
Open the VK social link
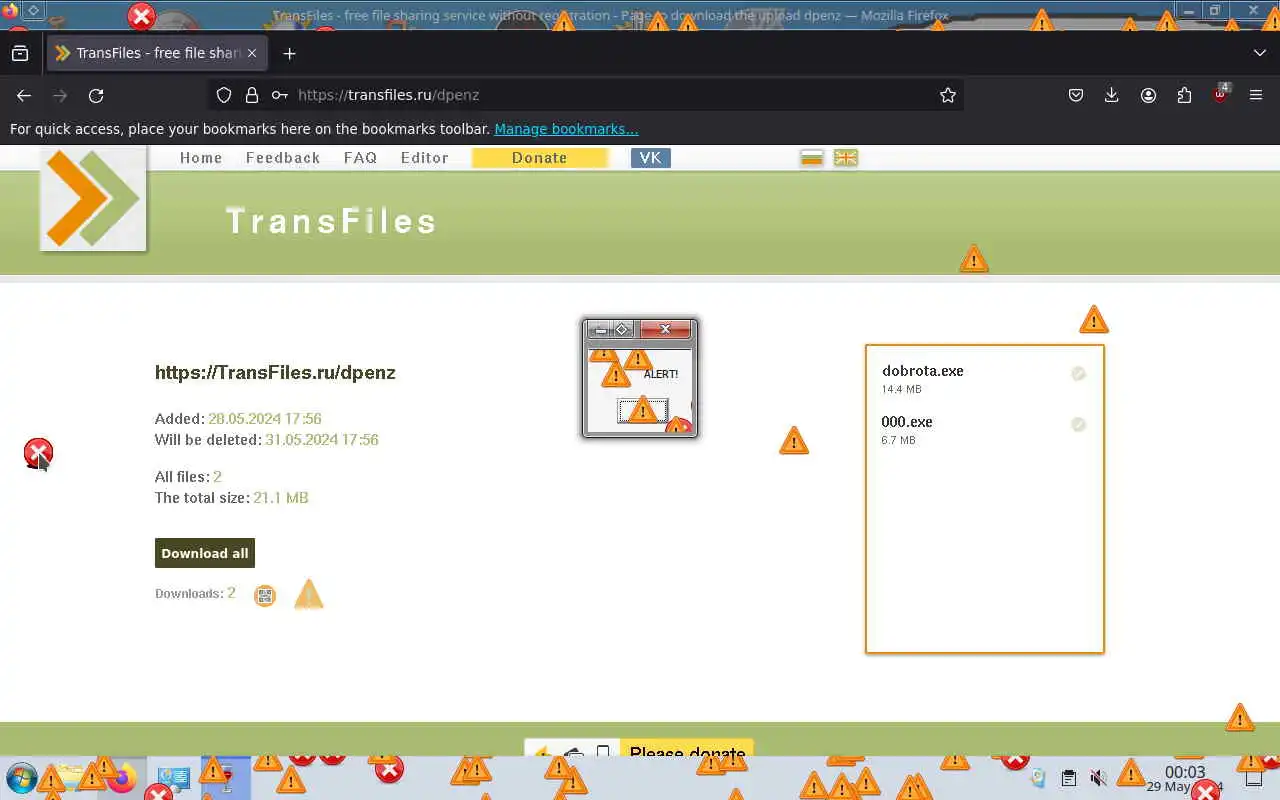[x=651, y=158]
